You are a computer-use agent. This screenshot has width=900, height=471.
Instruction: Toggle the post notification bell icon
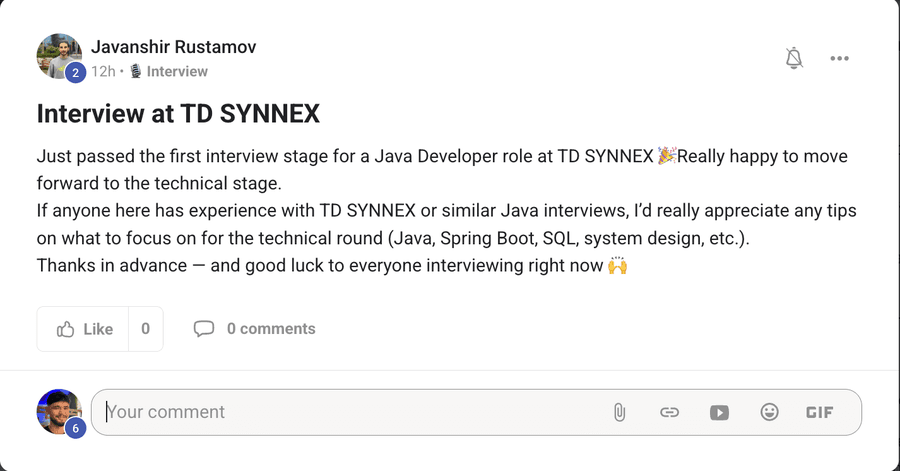pyautogui.click(x=794, y=58)
